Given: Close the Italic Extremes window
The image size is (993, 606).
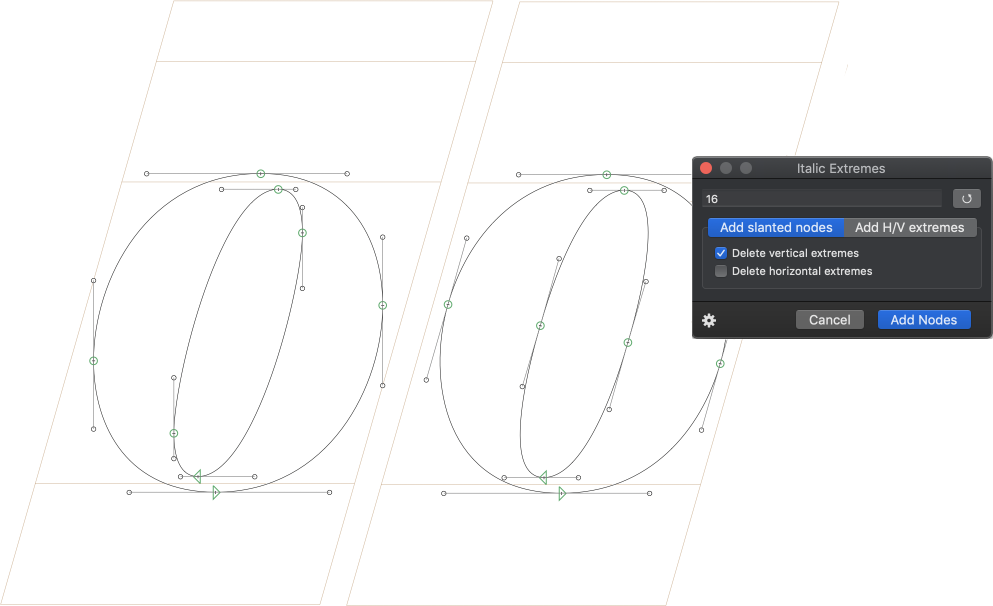Looking at the screenshot, I should [705, 168].
